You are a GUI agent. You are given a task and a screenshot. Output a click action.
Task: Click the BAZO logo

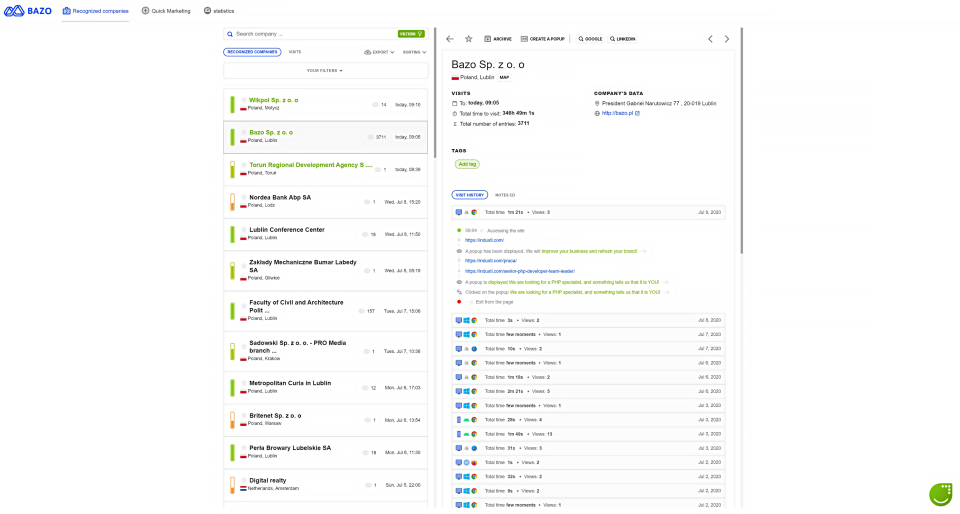click(28, 10)
